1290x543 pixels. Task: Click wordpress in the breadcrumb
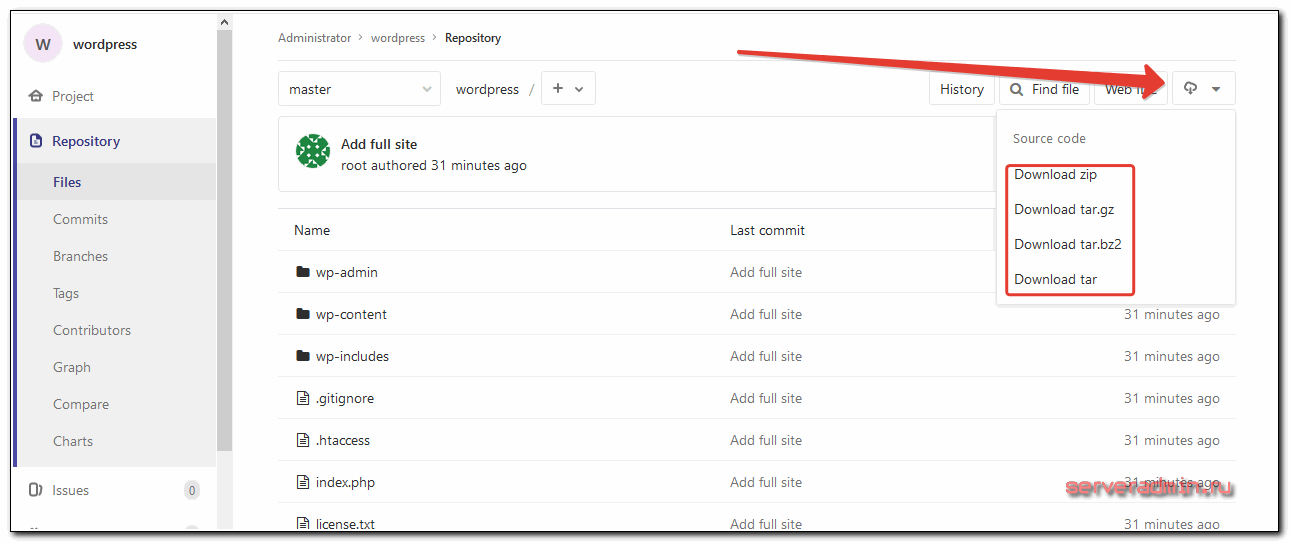point(398,38)
